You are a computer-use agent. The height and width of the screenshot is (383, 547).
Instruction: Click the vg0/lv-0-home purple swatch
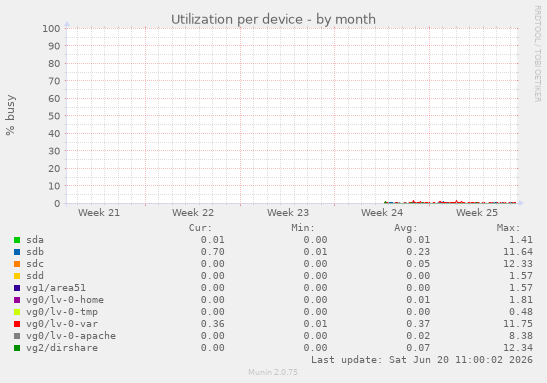(17, 300)
